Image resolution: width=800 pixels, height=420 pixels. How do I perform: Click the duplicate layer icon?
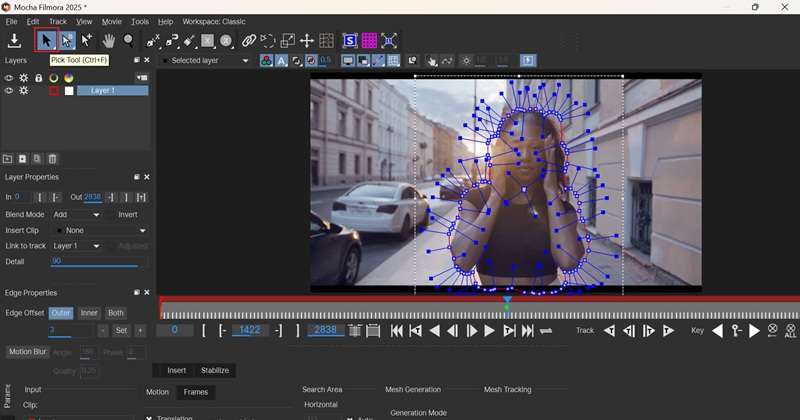[x=37, y=159]
